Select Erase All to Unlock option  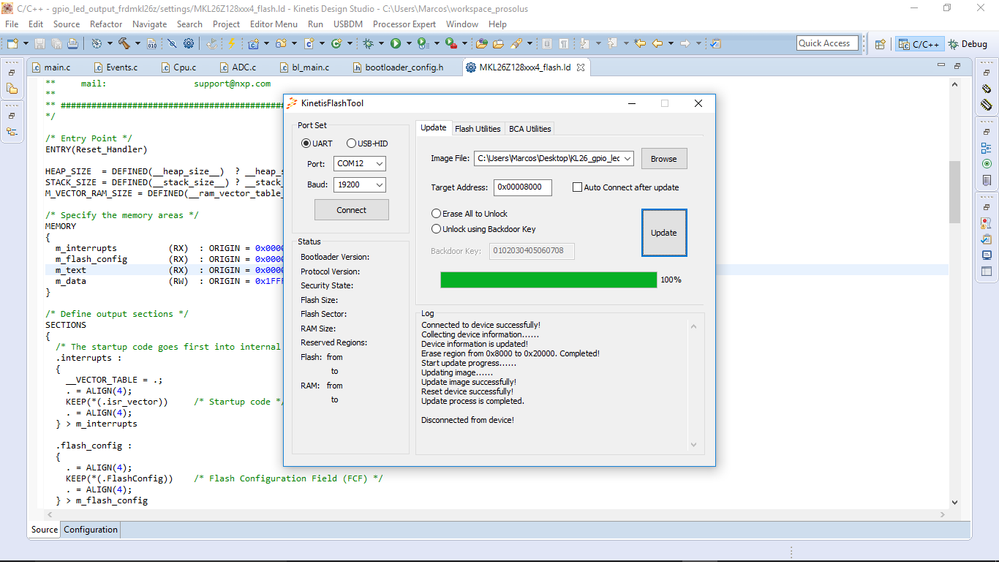(x=436, y=213)
